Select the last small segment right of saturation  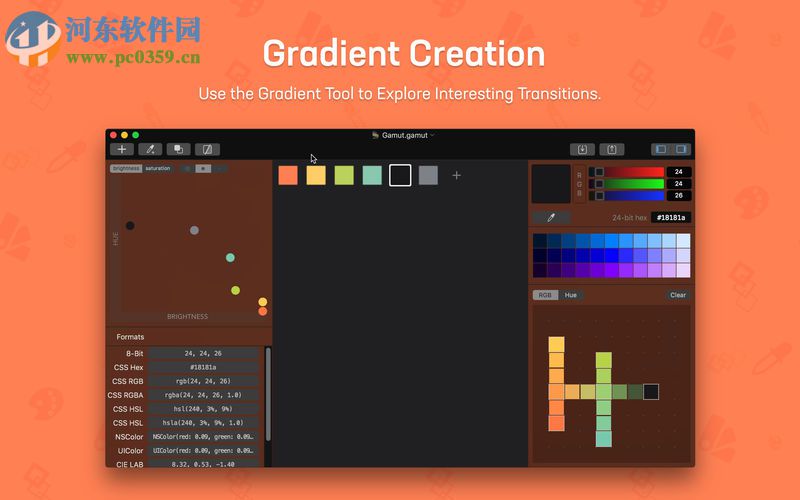(219, 168)
